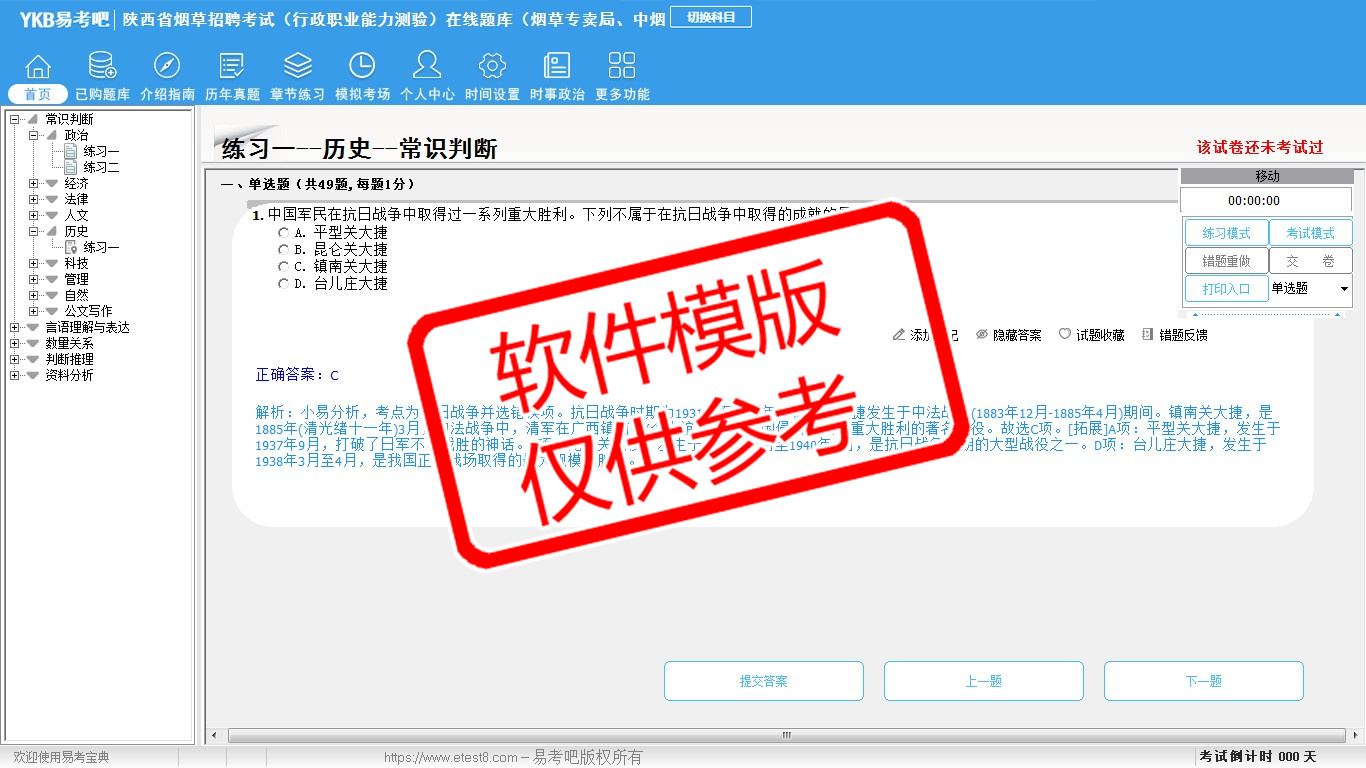Switch to 考试模式
1366x768 pixels.
click(1310, 233)
